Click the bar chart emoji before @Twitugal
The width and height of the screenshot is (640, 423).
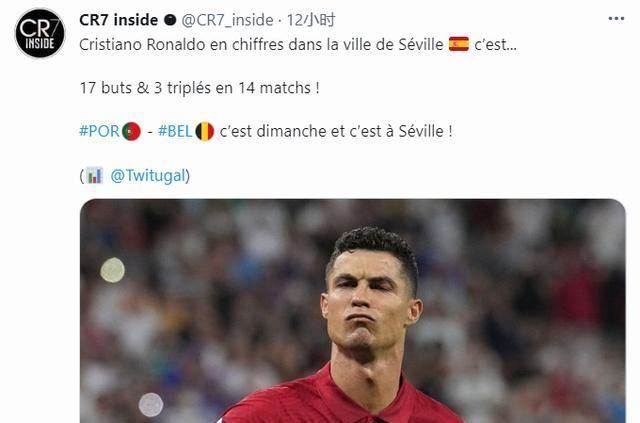pos(94,176)
